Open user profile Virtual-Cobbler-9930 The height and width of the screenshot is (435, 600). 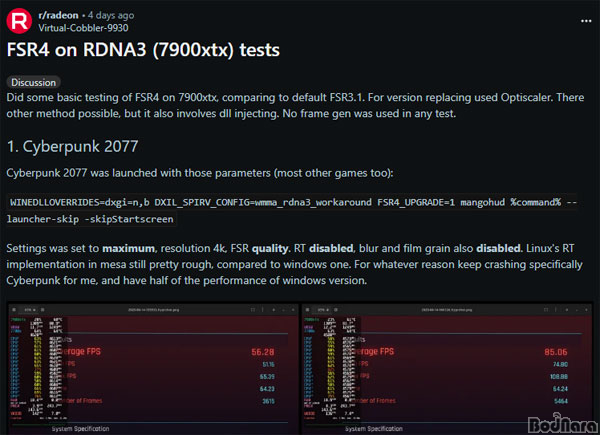83,28
